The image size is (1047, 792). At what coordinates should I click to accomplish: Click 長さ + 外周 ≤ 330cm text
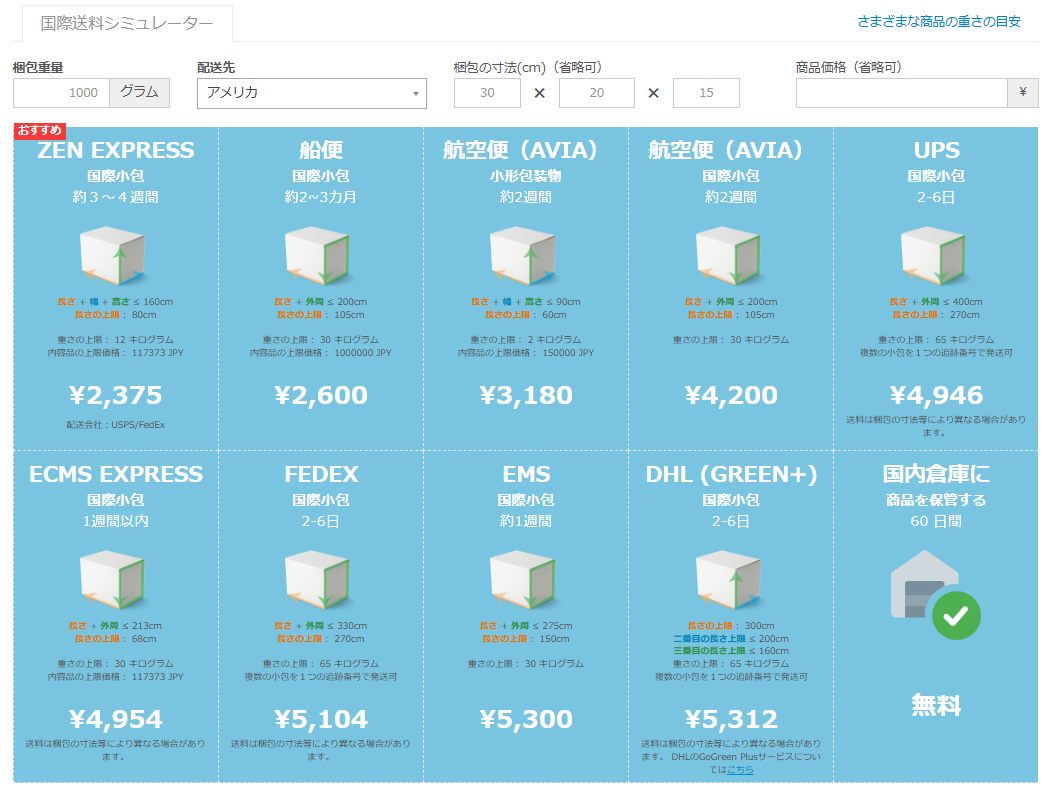(x=321, y=626)
